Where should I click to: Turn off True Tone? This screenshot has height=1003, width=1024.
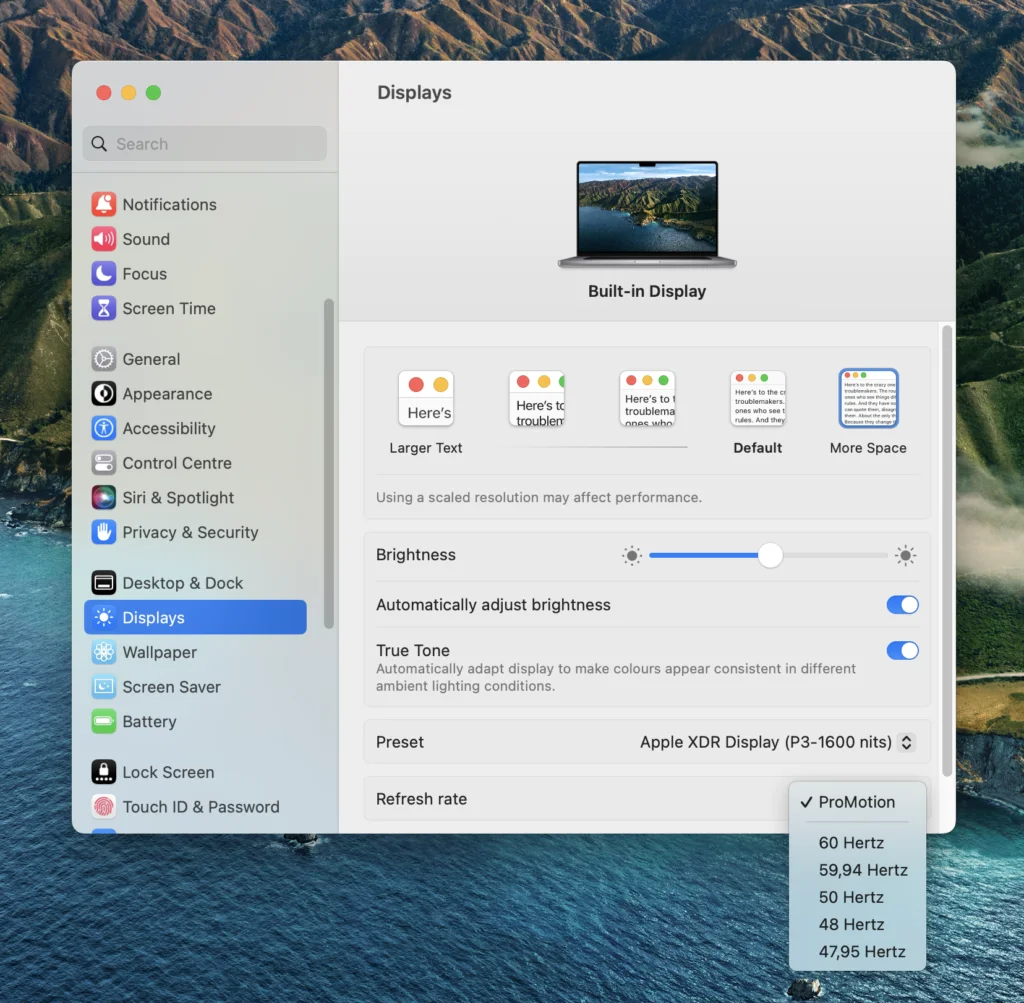[x=902, y=650]
